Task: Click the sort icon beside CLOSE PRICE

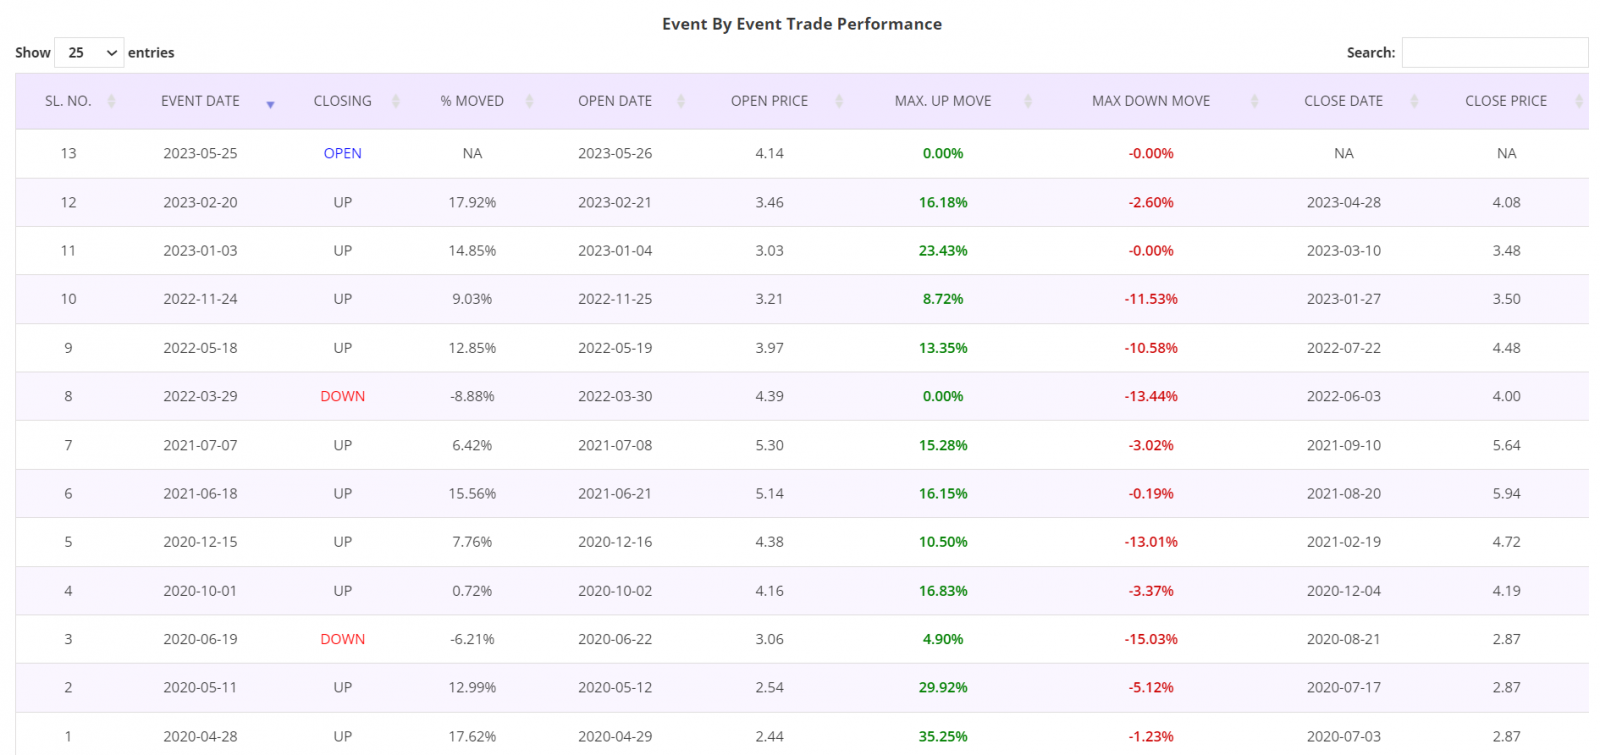Action: (1579, 101)
